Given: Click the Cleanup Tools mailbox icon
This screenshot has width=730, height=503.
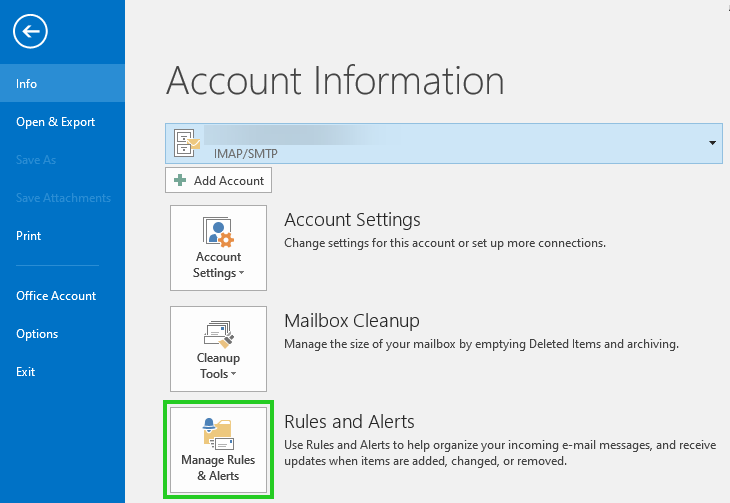Looking at the screenshot, I should 218,332.
